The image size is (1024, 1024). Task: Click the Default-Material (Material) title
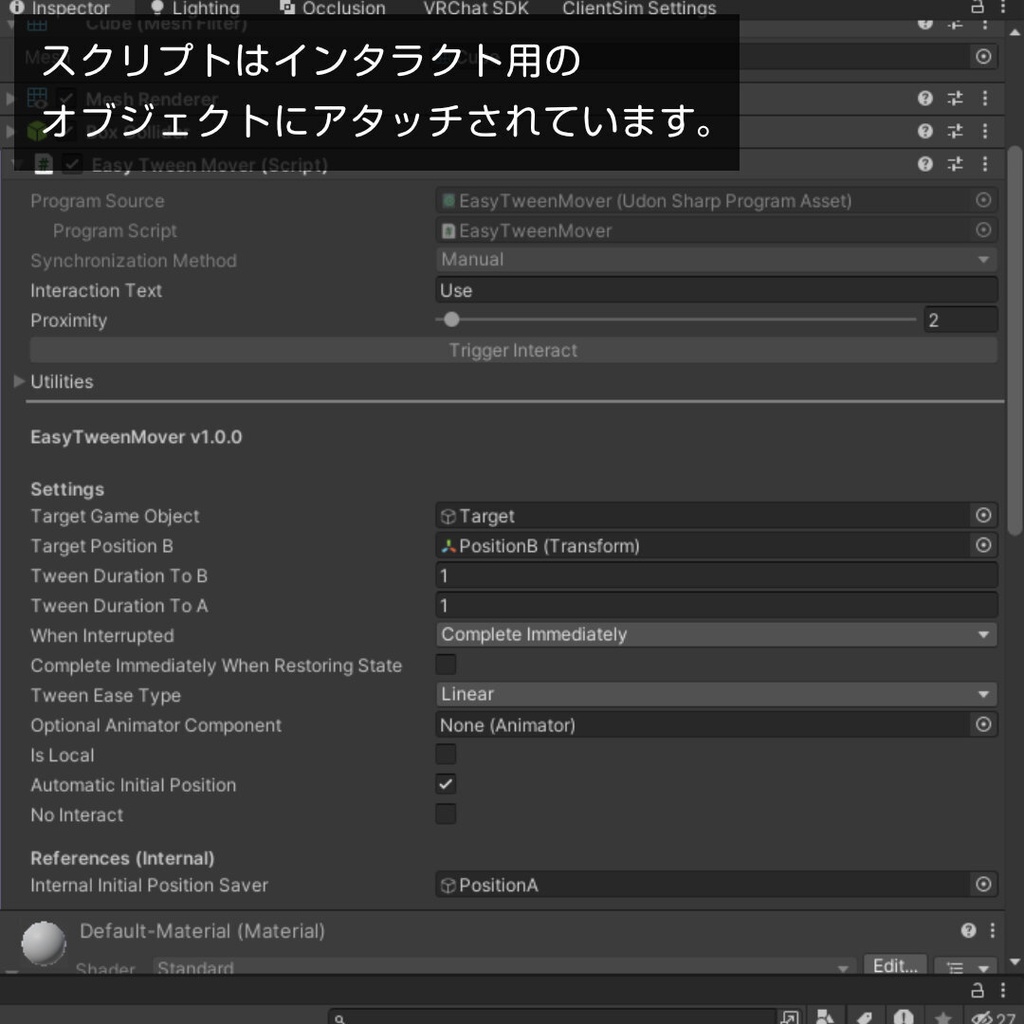[x=202, y=931]
